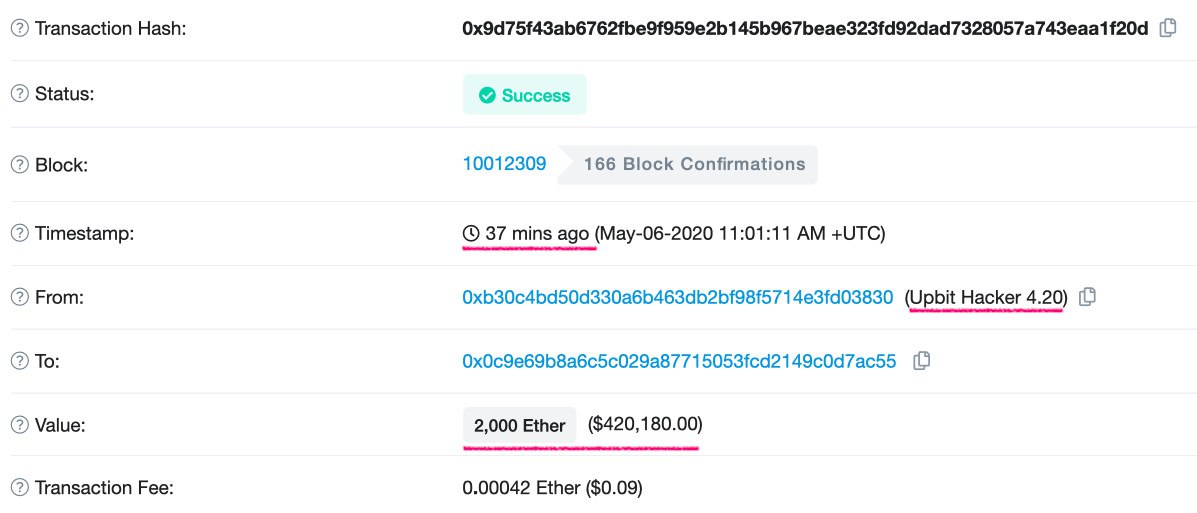This screenshot has width=1197, height=513.
Task: Click the Upbit Hacker 4.20 label
Action: (986, 297)
